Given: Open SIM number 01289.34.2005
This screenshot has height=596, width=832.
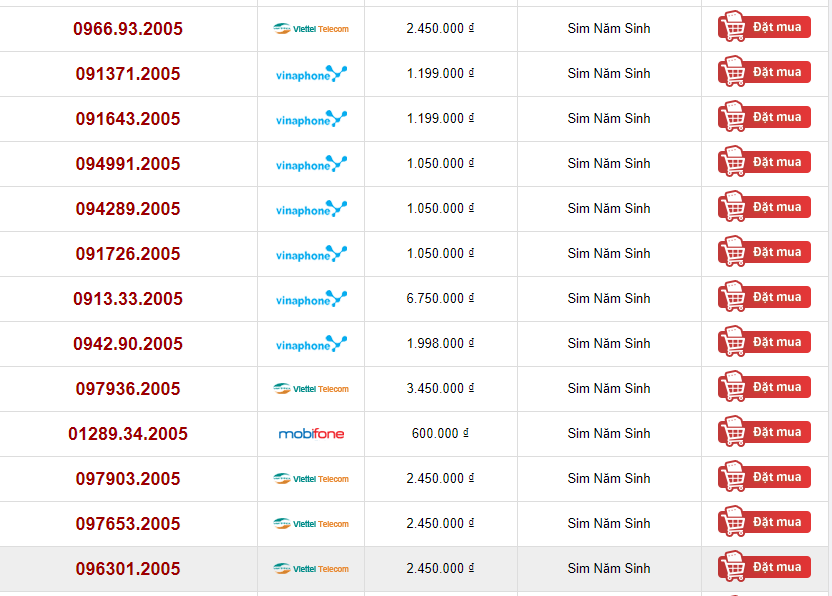Looking at the screenshot, I should coord(128,434).
